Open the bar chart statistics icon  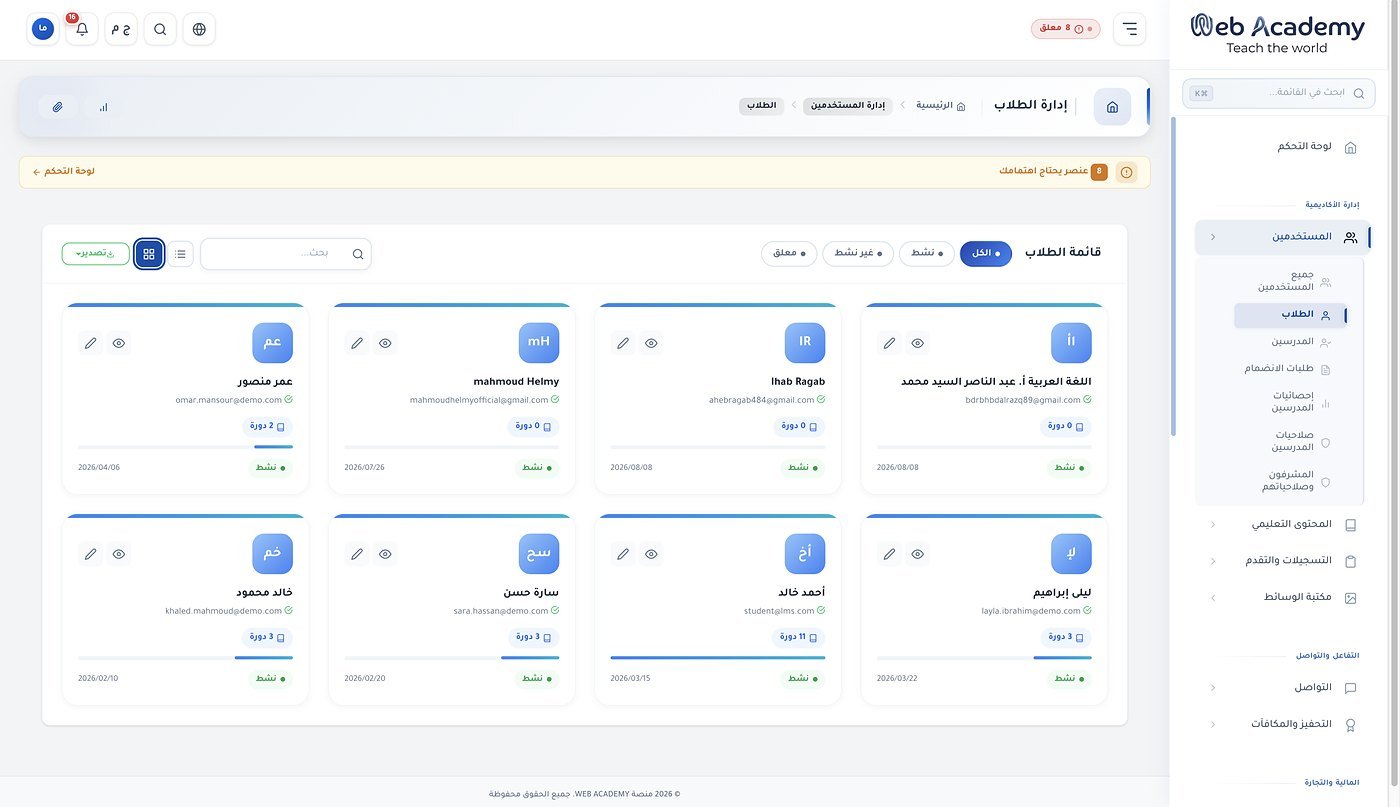[x=103, y=107]
